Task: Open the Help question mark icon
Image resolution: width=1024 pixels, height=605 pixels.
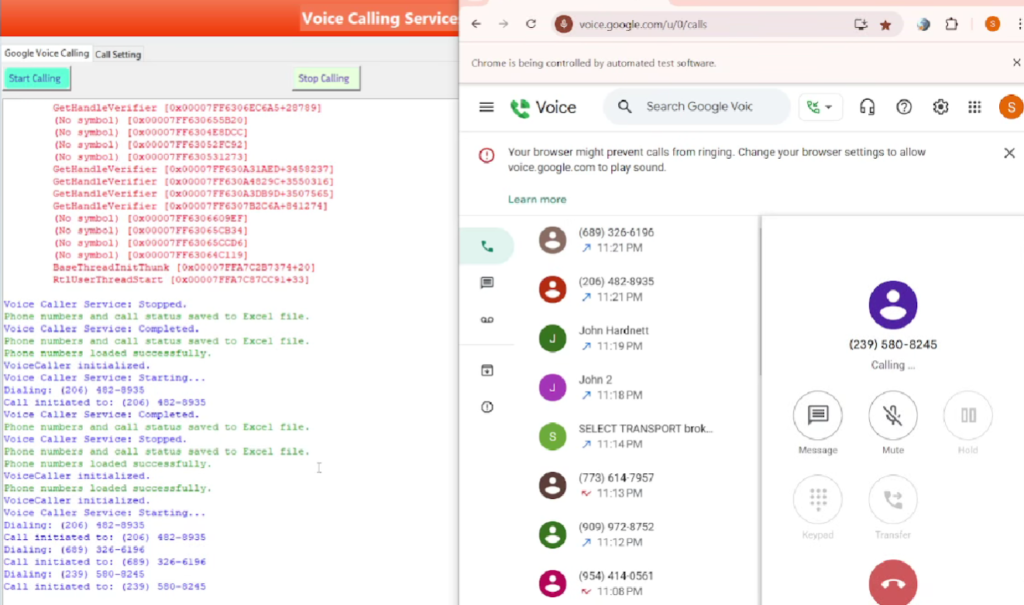Action: point(904,107)
